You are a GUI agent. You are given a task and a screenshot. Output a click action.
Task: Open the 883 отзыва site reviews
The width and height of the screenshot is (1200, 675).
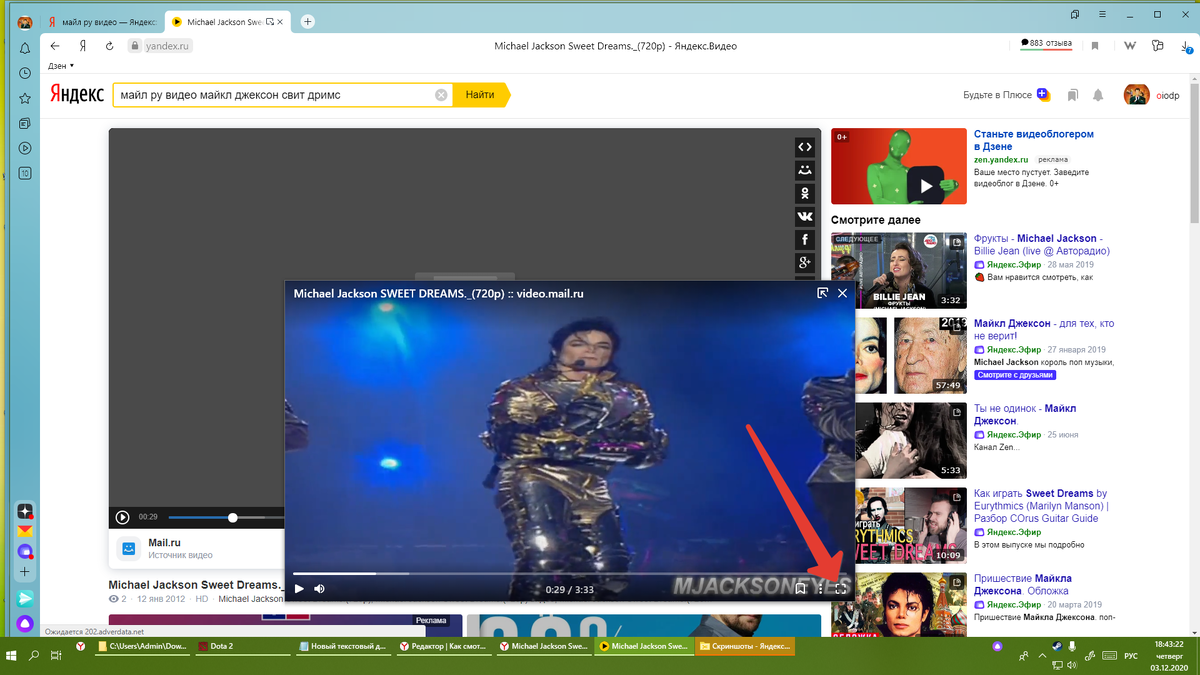pyautogui.click(x=1046, y=44)
